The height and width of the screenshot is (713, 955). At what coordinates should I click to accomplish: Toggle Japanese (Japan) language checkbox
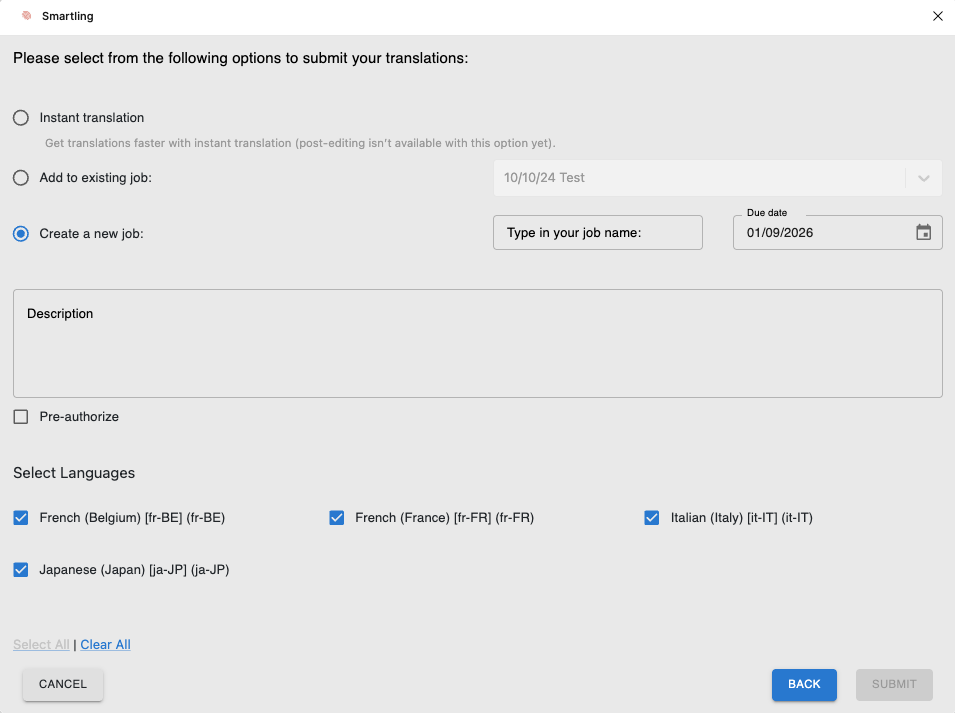21,570
